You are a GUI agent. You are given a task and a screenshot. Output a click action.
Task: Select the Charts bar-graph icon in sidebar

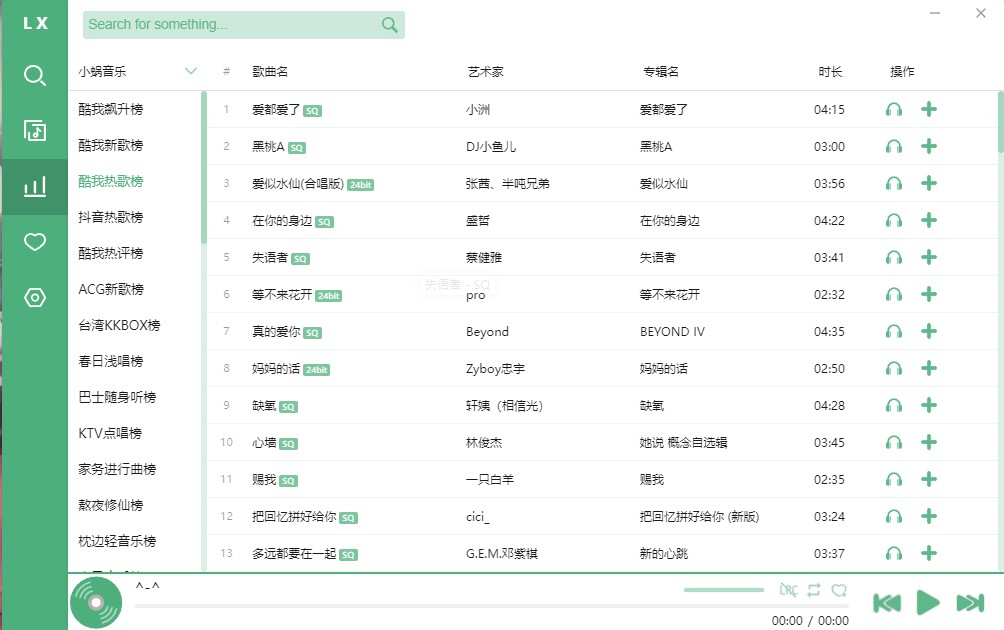click(x=34, y=186)
